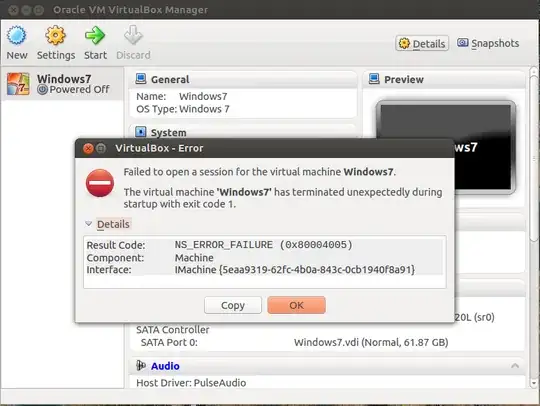Click the General section header
Screen dimensions: 540x406
click(243, 80)
